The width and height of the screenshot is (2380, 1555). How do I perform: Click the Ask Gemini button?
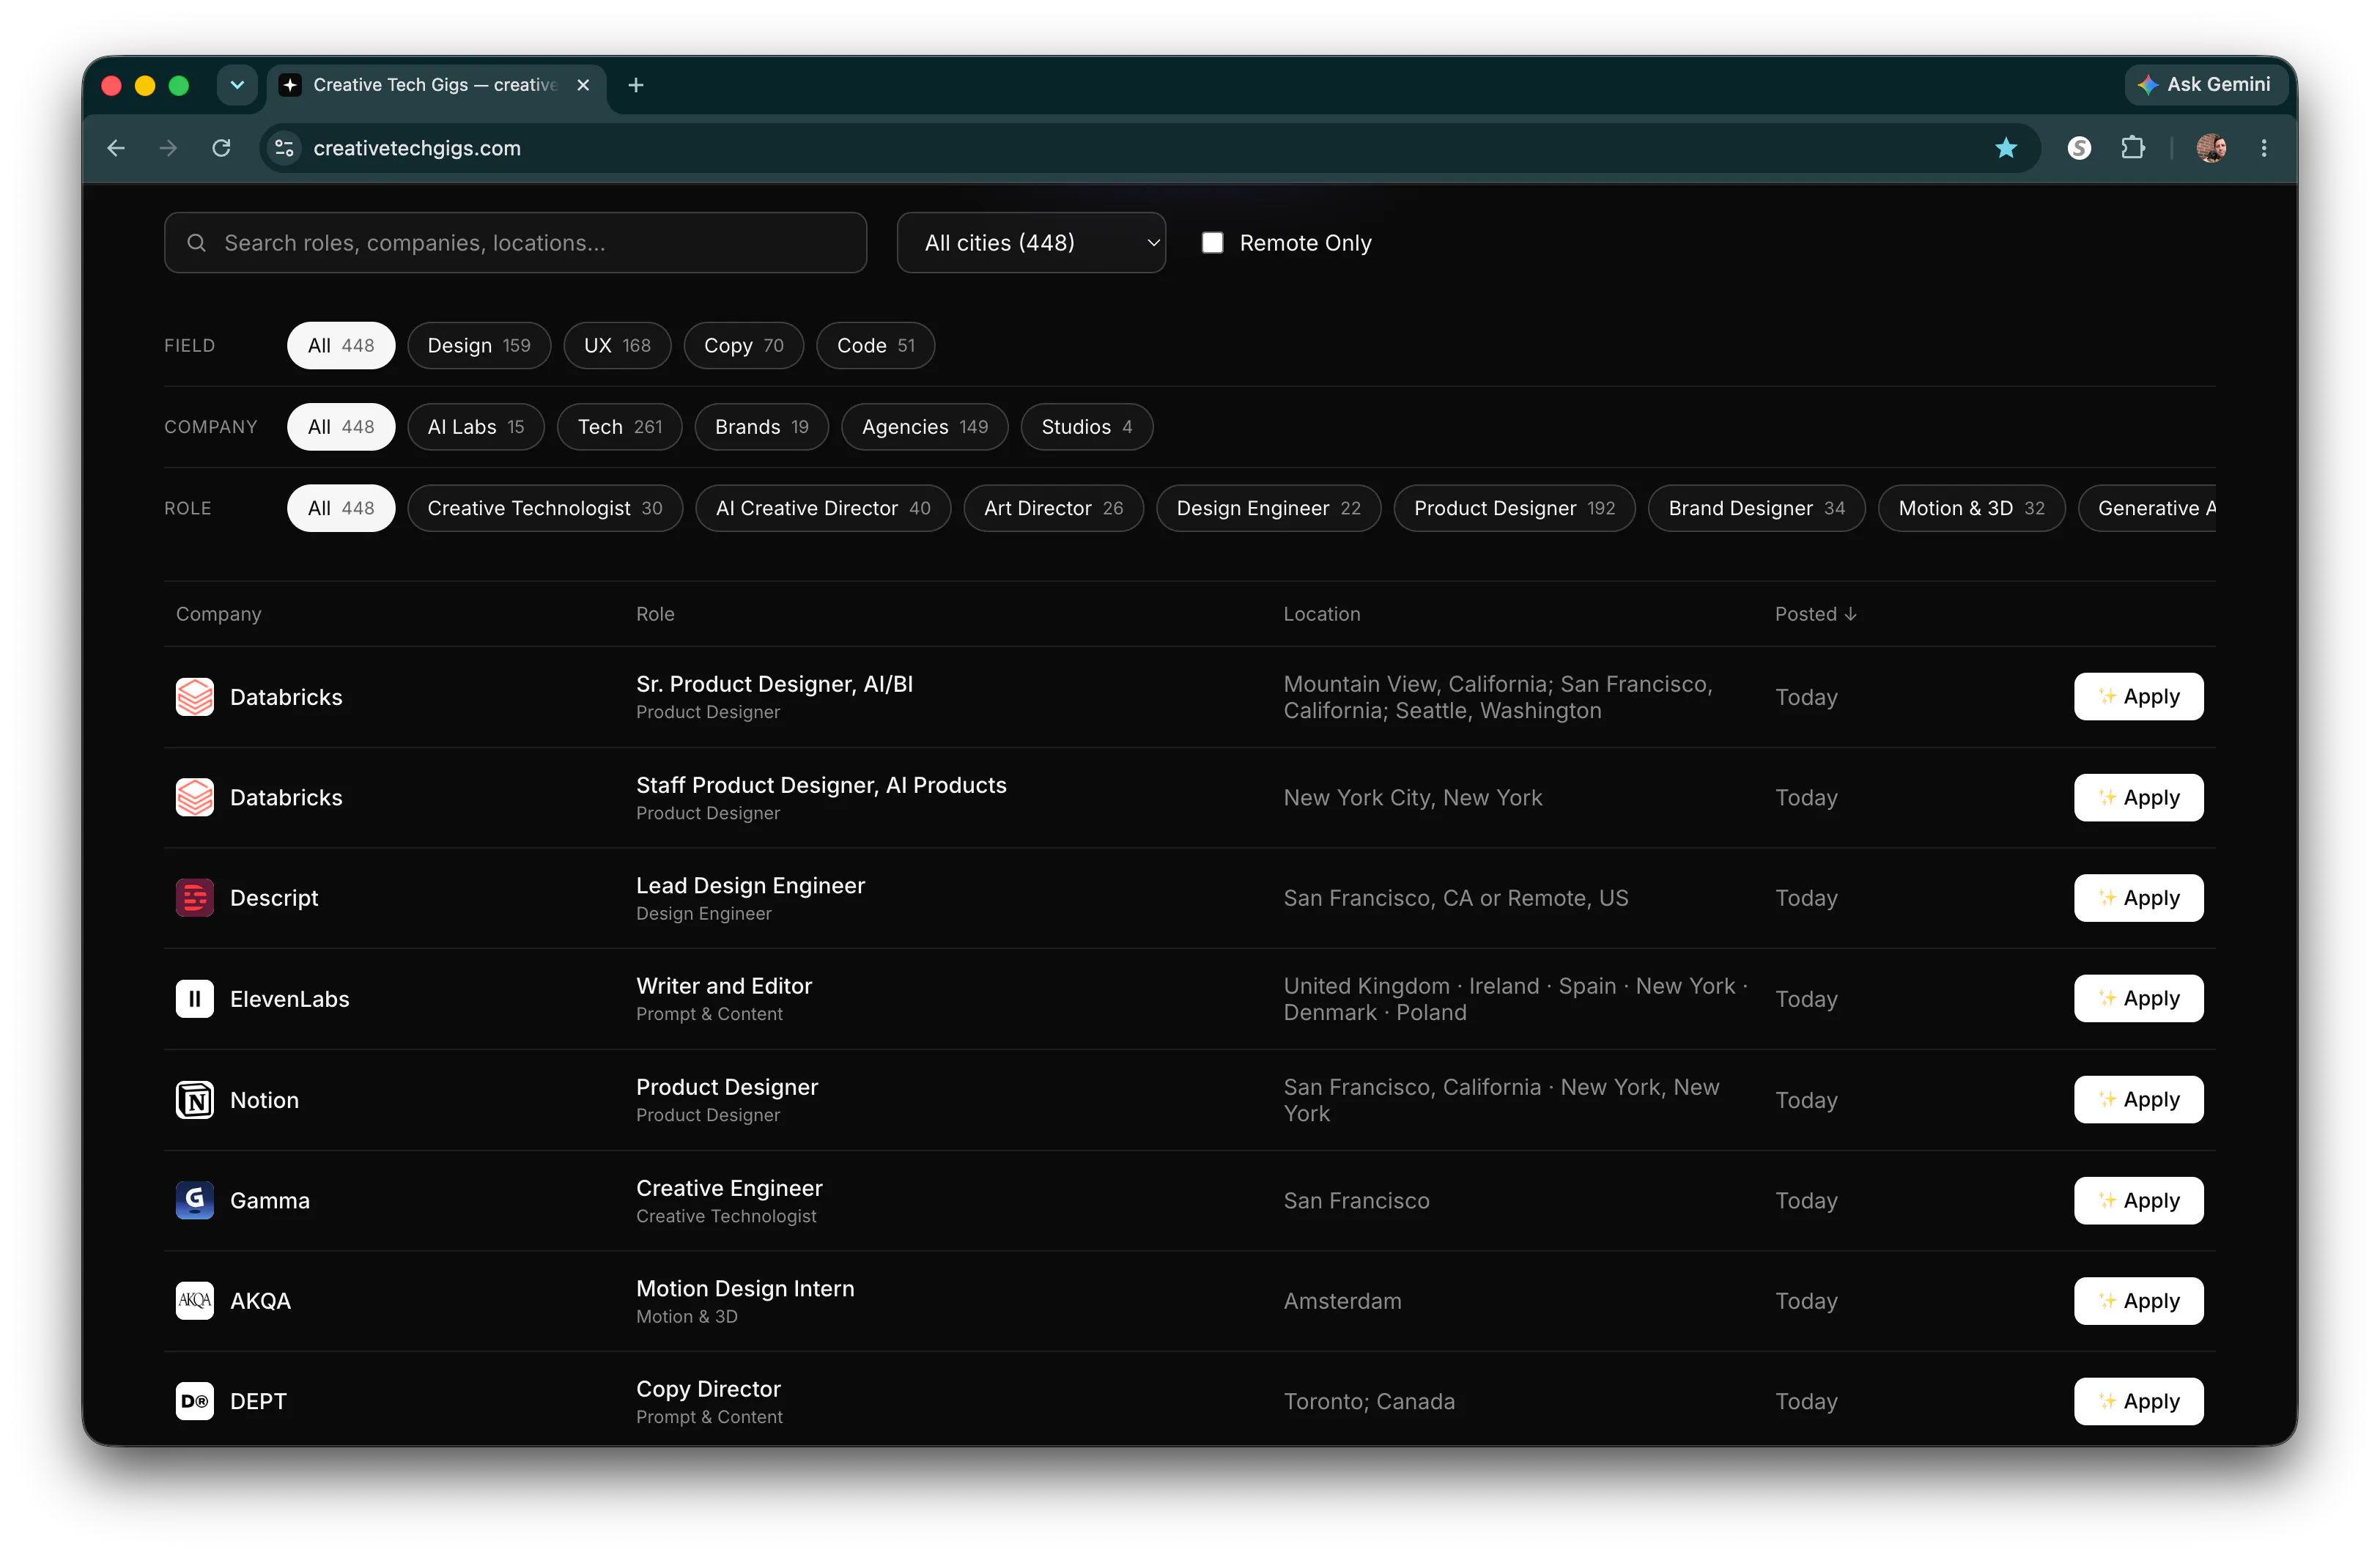point(2205,85)
